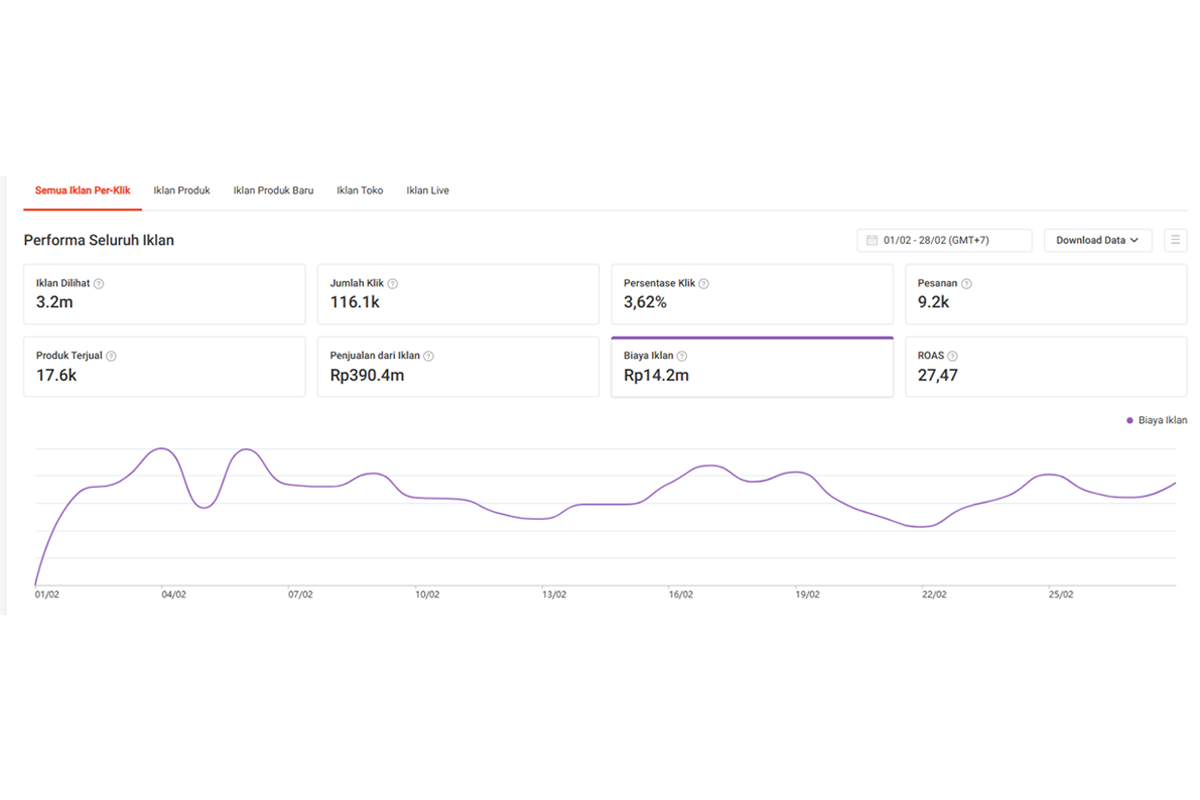The height and width of the screenshot is (800, 1200).
Task: Open the column settings list icon
Action: point(1176,240)
